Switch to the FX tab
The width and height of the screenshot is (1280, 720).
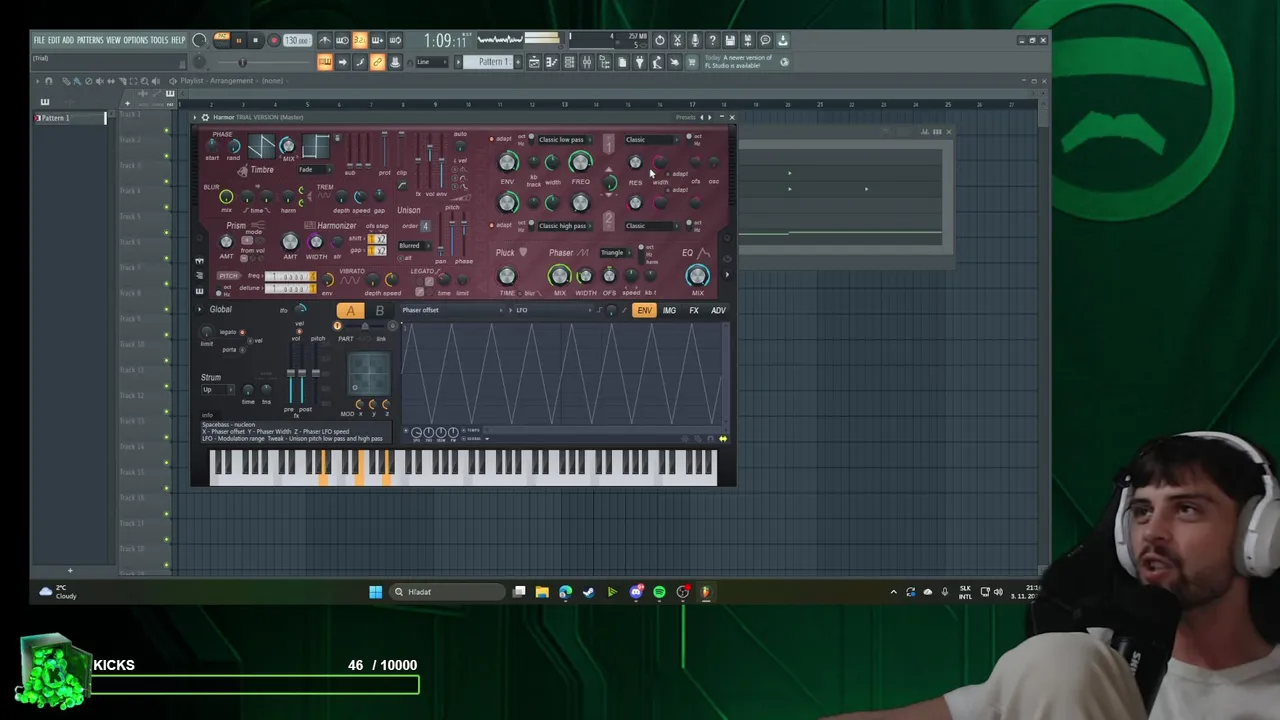[694, 311]
